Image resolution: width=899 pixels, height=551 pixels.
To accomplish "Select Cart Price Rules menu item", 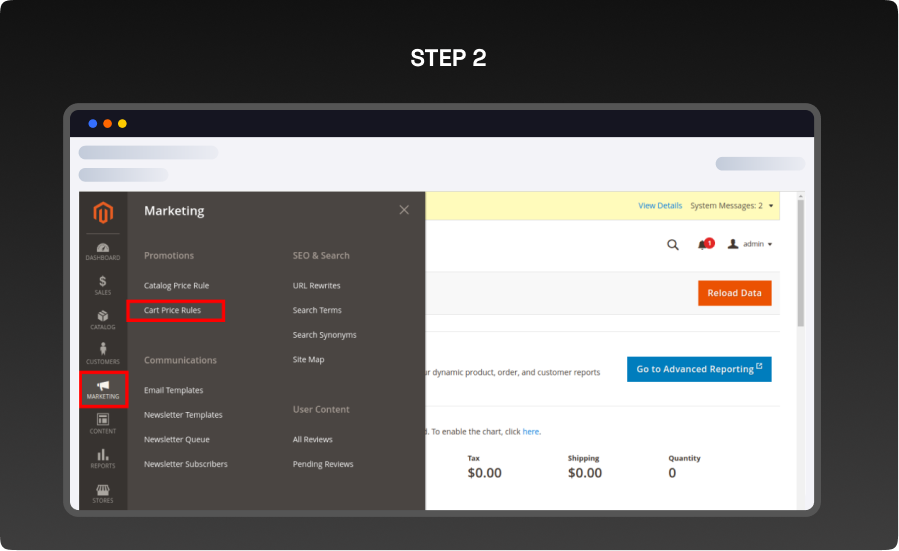I will click(x=173, y=311).
